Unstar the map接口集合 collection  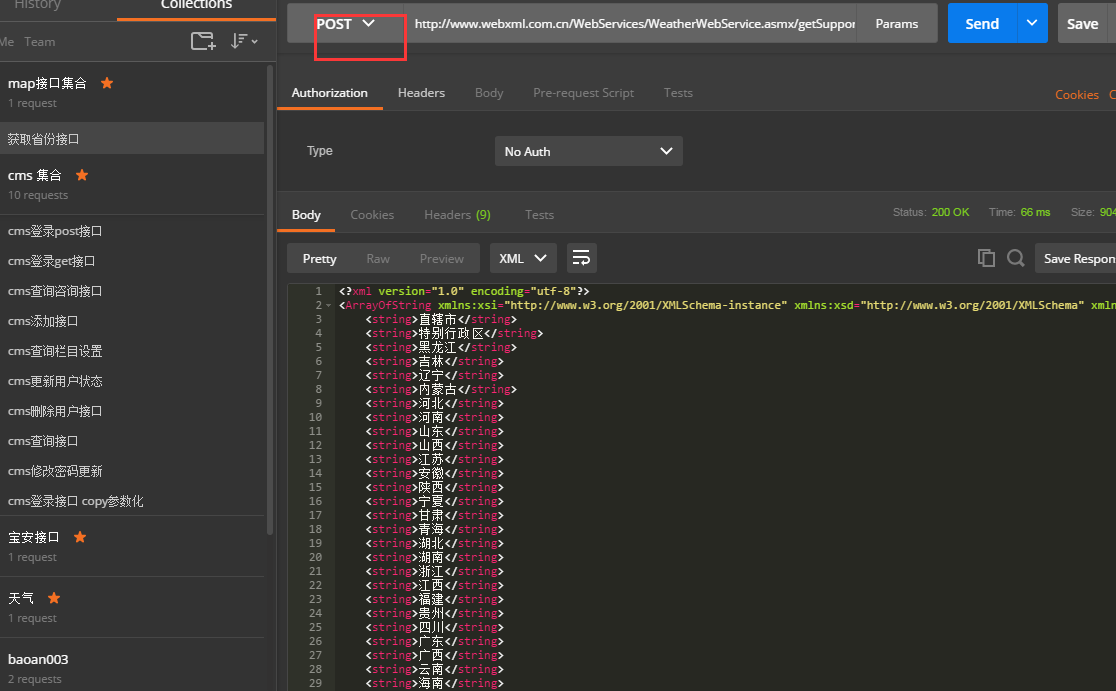pos(107,83)
